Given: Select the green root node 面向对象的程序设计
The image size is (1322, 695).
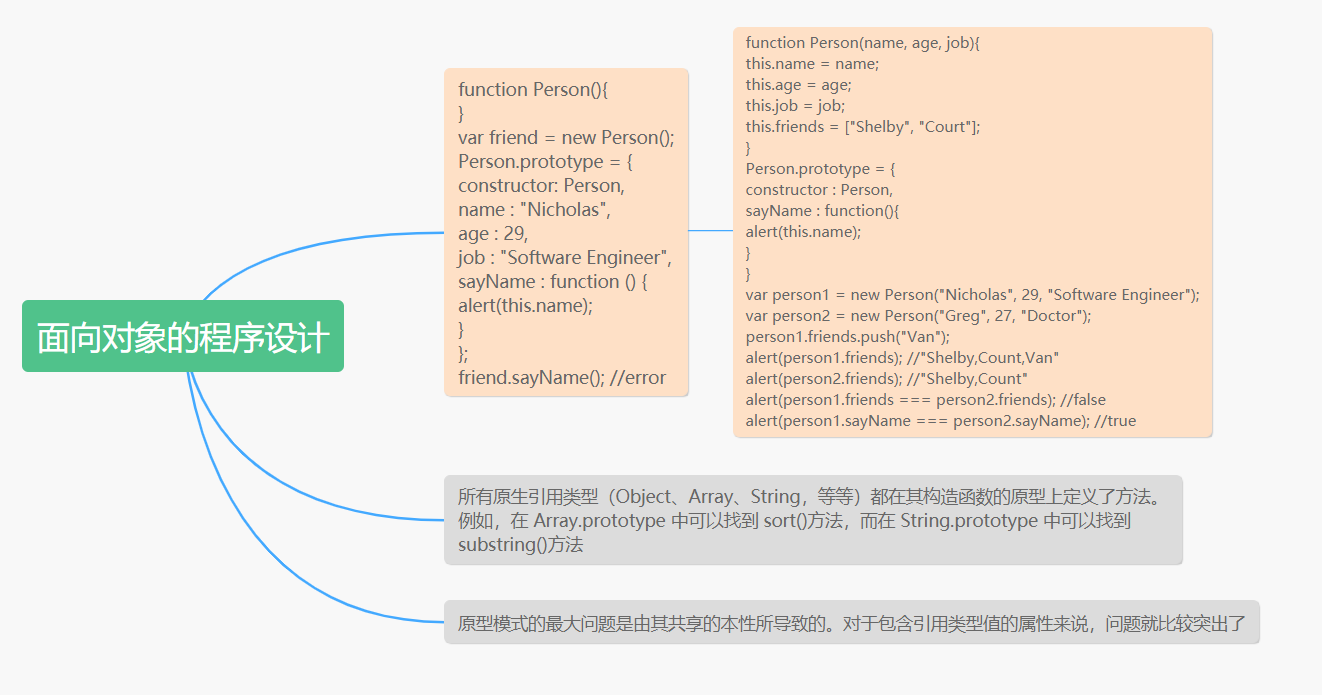Looking at the screenshot, I should click(x=183, y=336).
